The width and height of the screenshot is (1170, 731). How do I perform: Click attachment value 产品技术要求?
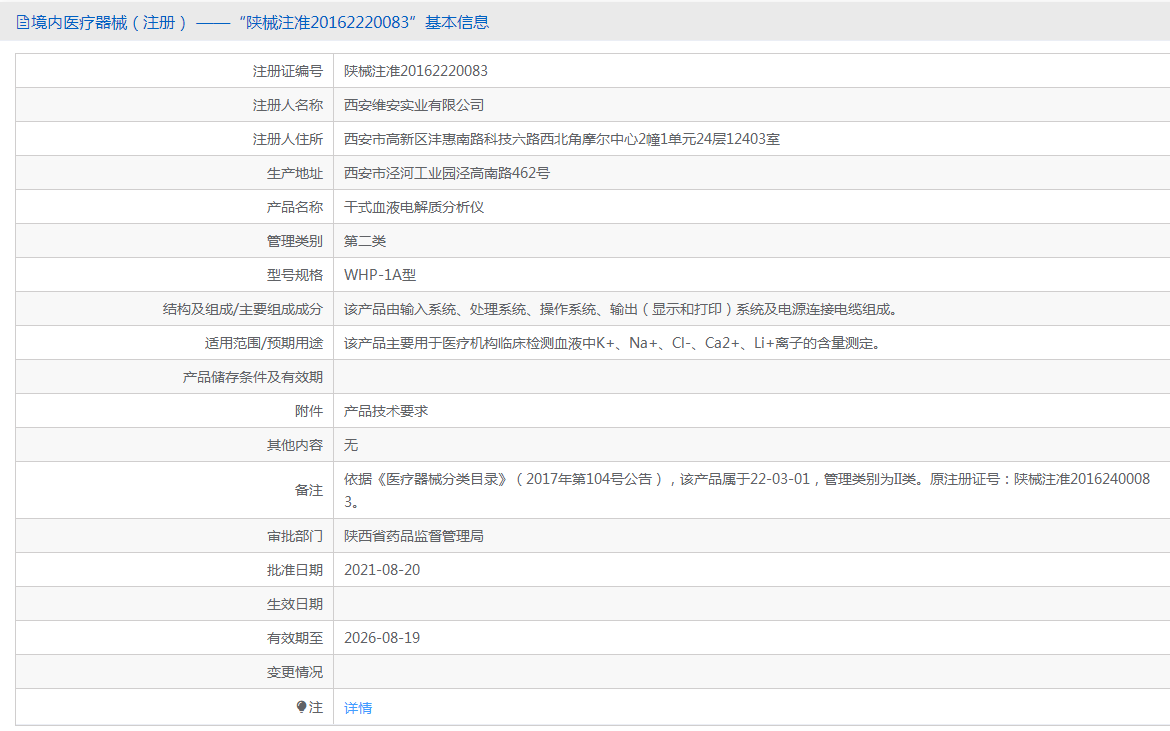pos(386,411)
